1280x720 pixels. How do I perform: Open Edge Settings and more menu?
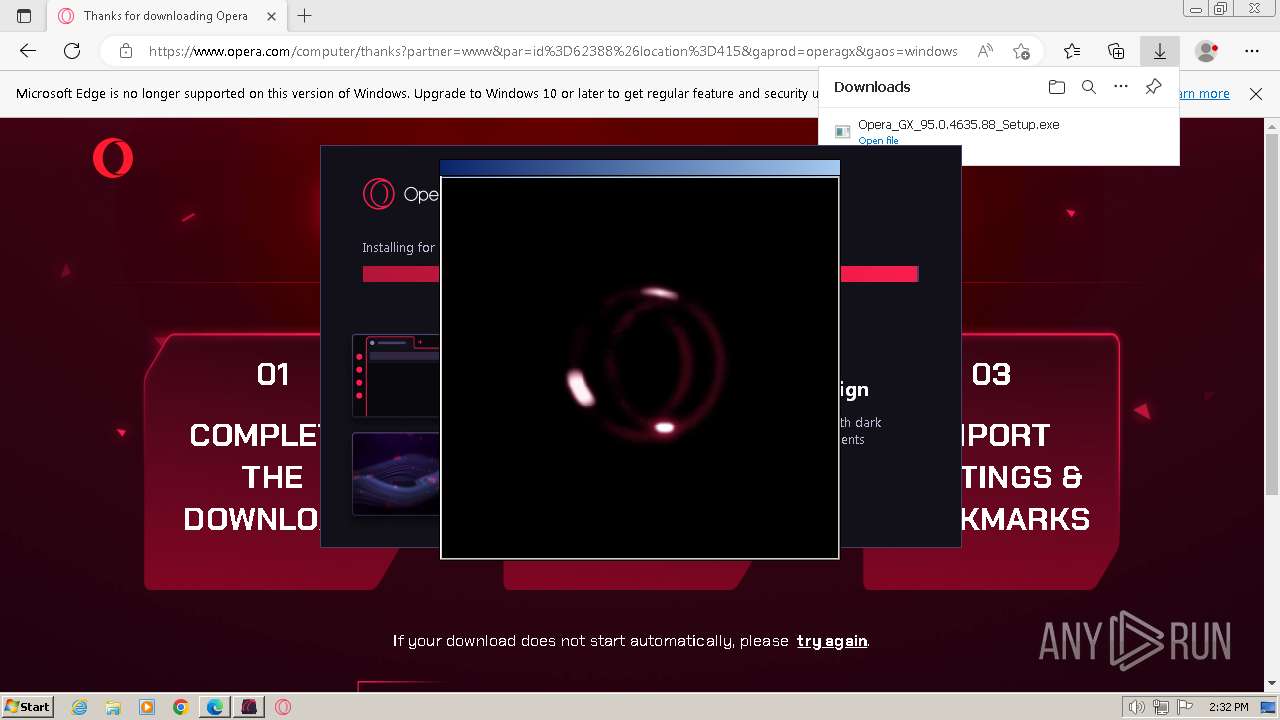pyautogui.click(x=1252, y=51)
